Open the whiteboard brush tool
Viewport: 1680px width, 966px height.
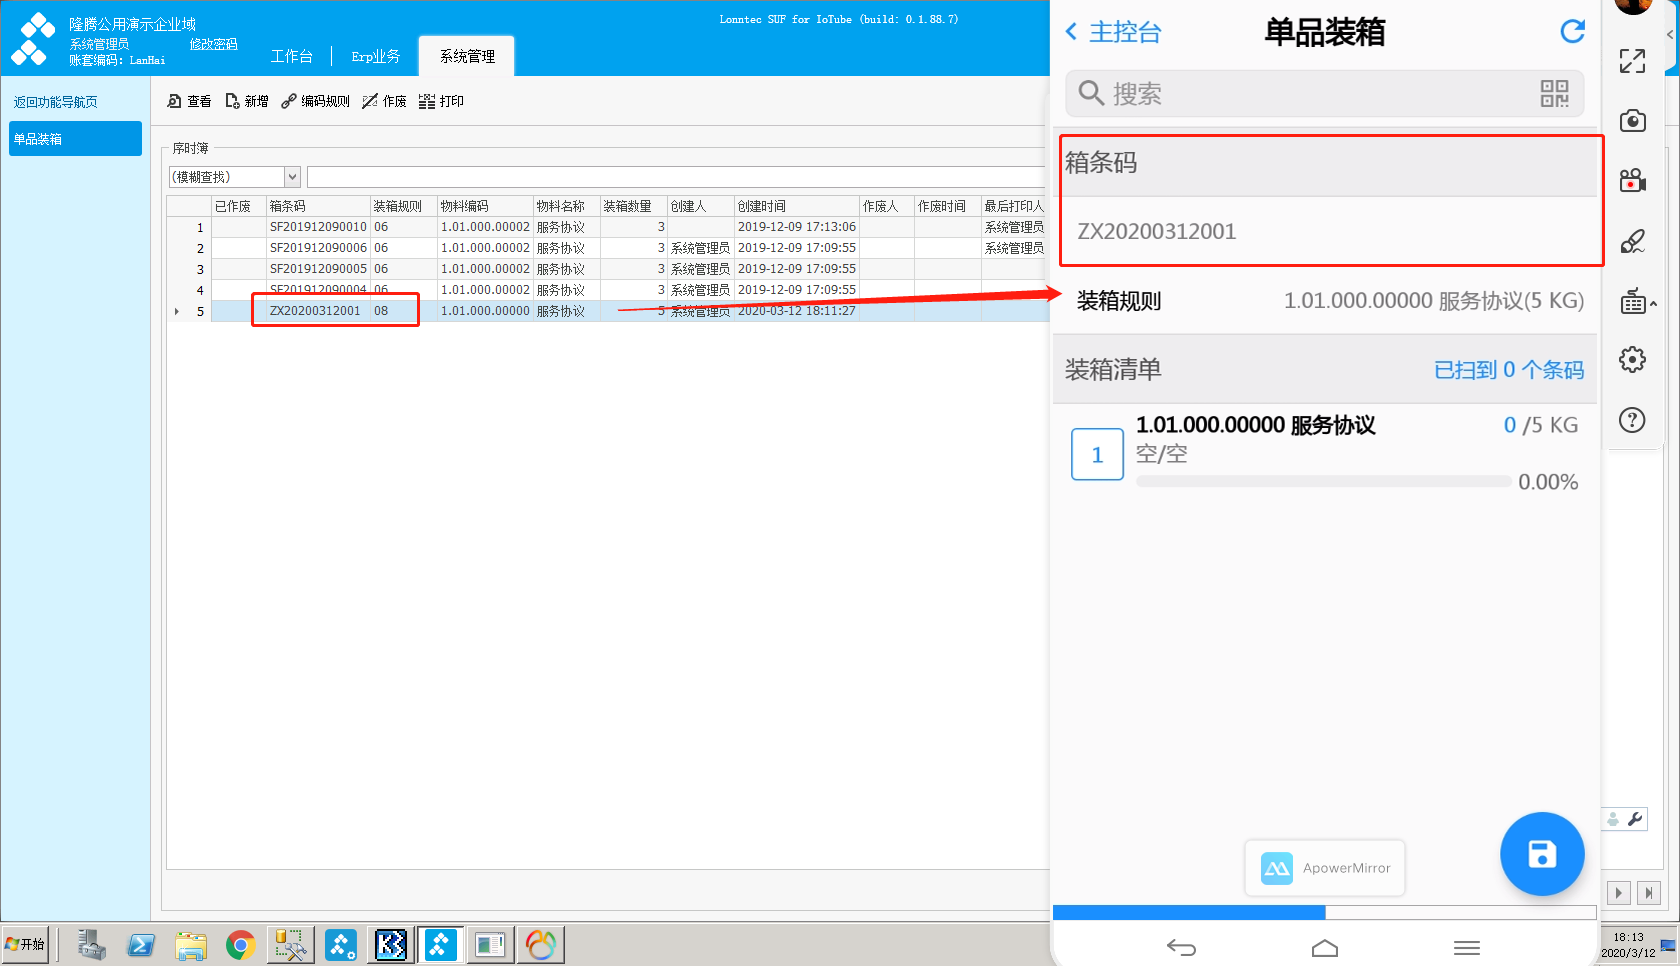1632,241
